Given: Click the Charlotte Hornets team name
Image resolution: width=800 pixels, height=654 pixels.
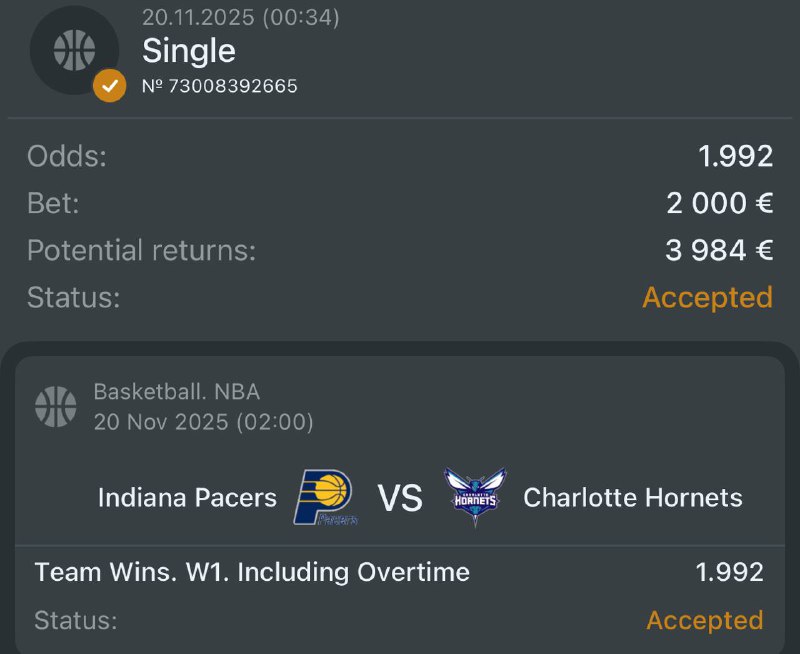Looking at the screenshot, I should tap(633, 497).
